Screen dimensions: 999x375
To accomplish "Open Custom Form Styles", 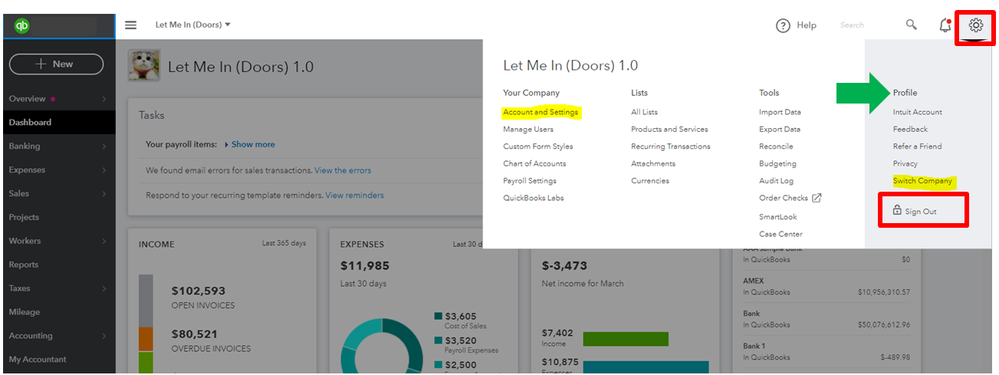I will tap(538, 146).
